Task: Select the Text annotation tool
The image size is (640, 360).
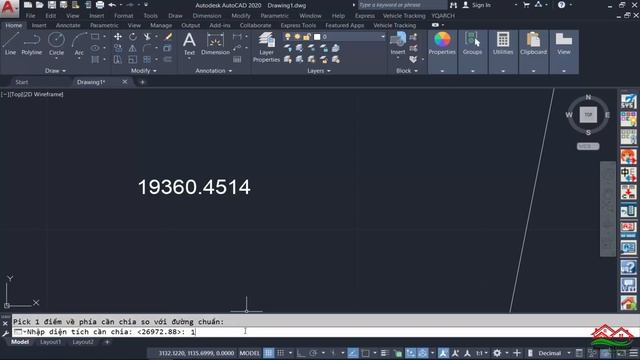Action: coord(189,44)
